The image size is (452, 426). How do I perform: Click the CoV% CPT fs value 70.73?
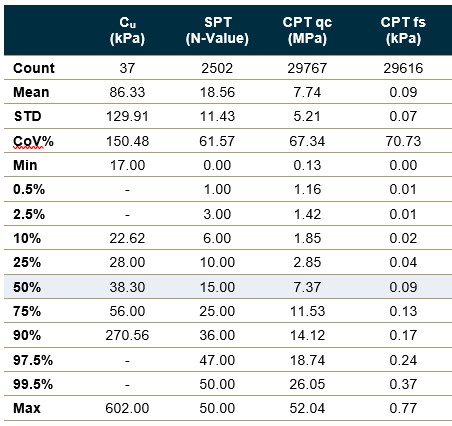(x=403, y=141)
